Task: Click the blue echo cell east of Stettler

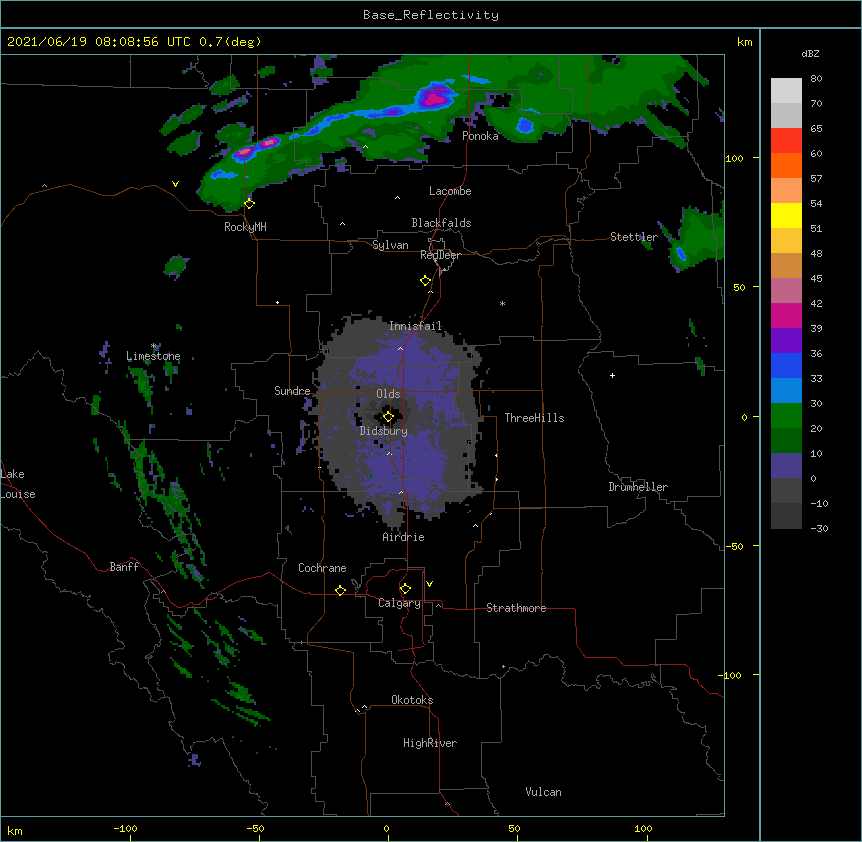Action: point(681,254)
